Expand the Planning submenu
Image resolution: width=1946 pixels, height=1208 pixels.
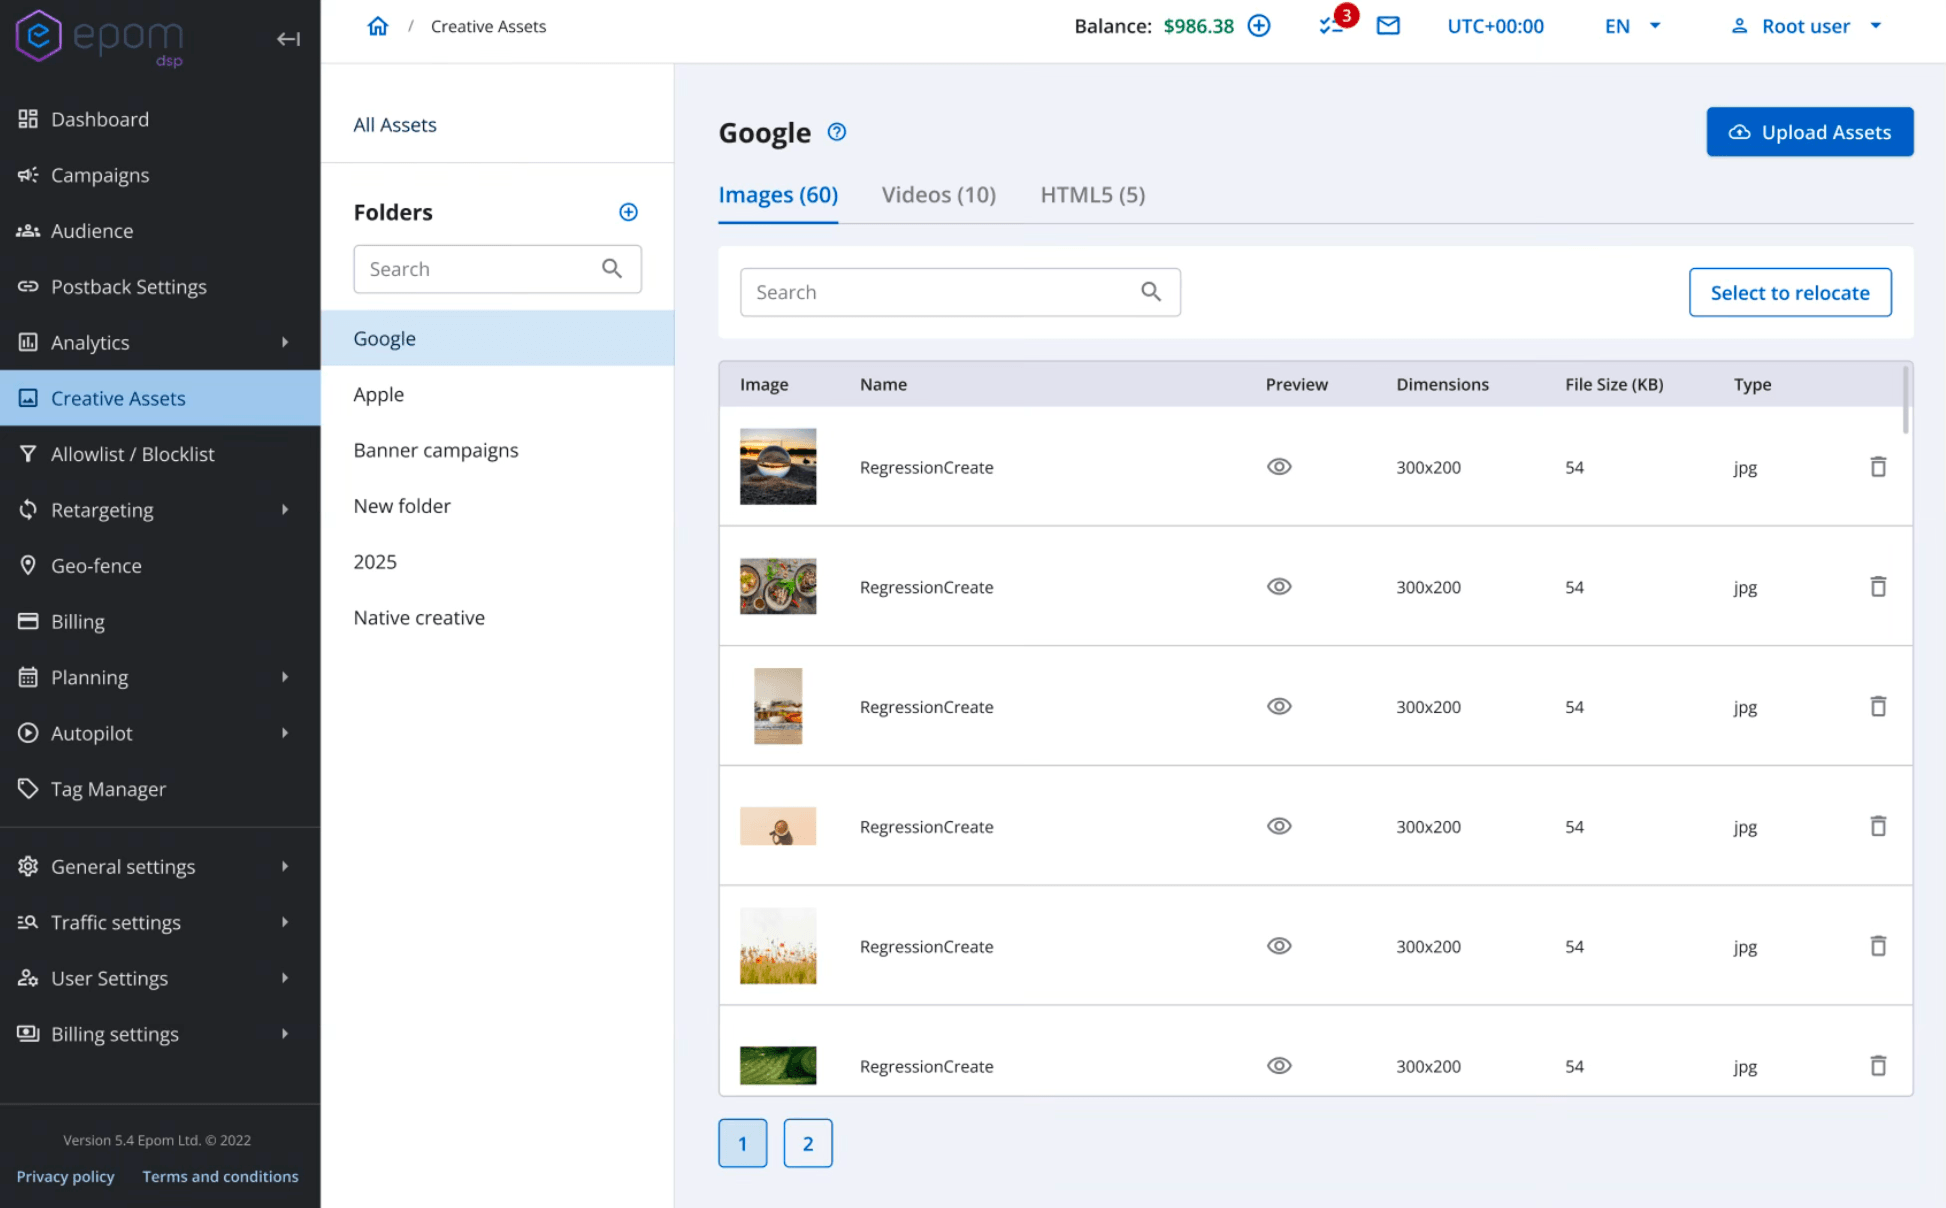(285, 677)
